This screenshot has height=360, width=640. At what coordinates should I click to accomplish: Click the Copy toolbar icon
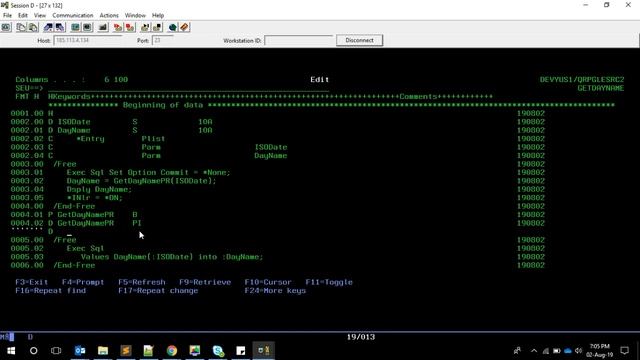tap(21, 27)
